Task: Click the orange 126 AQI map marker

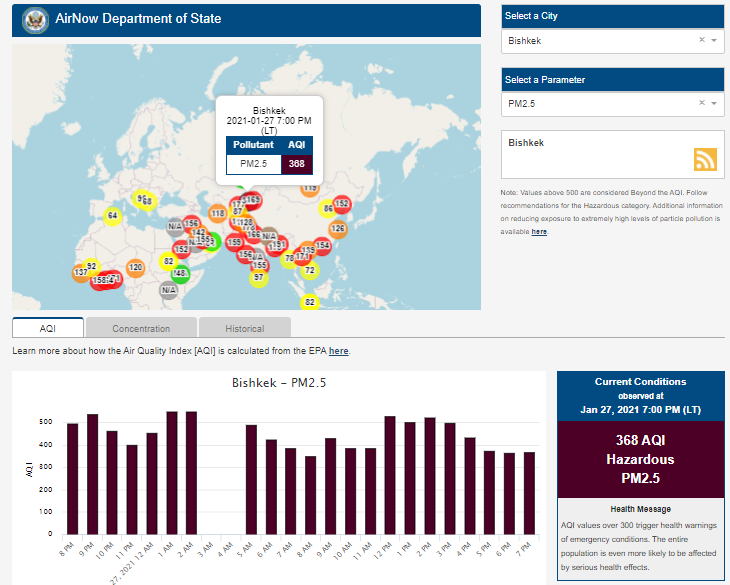Action: pos(338,229)
